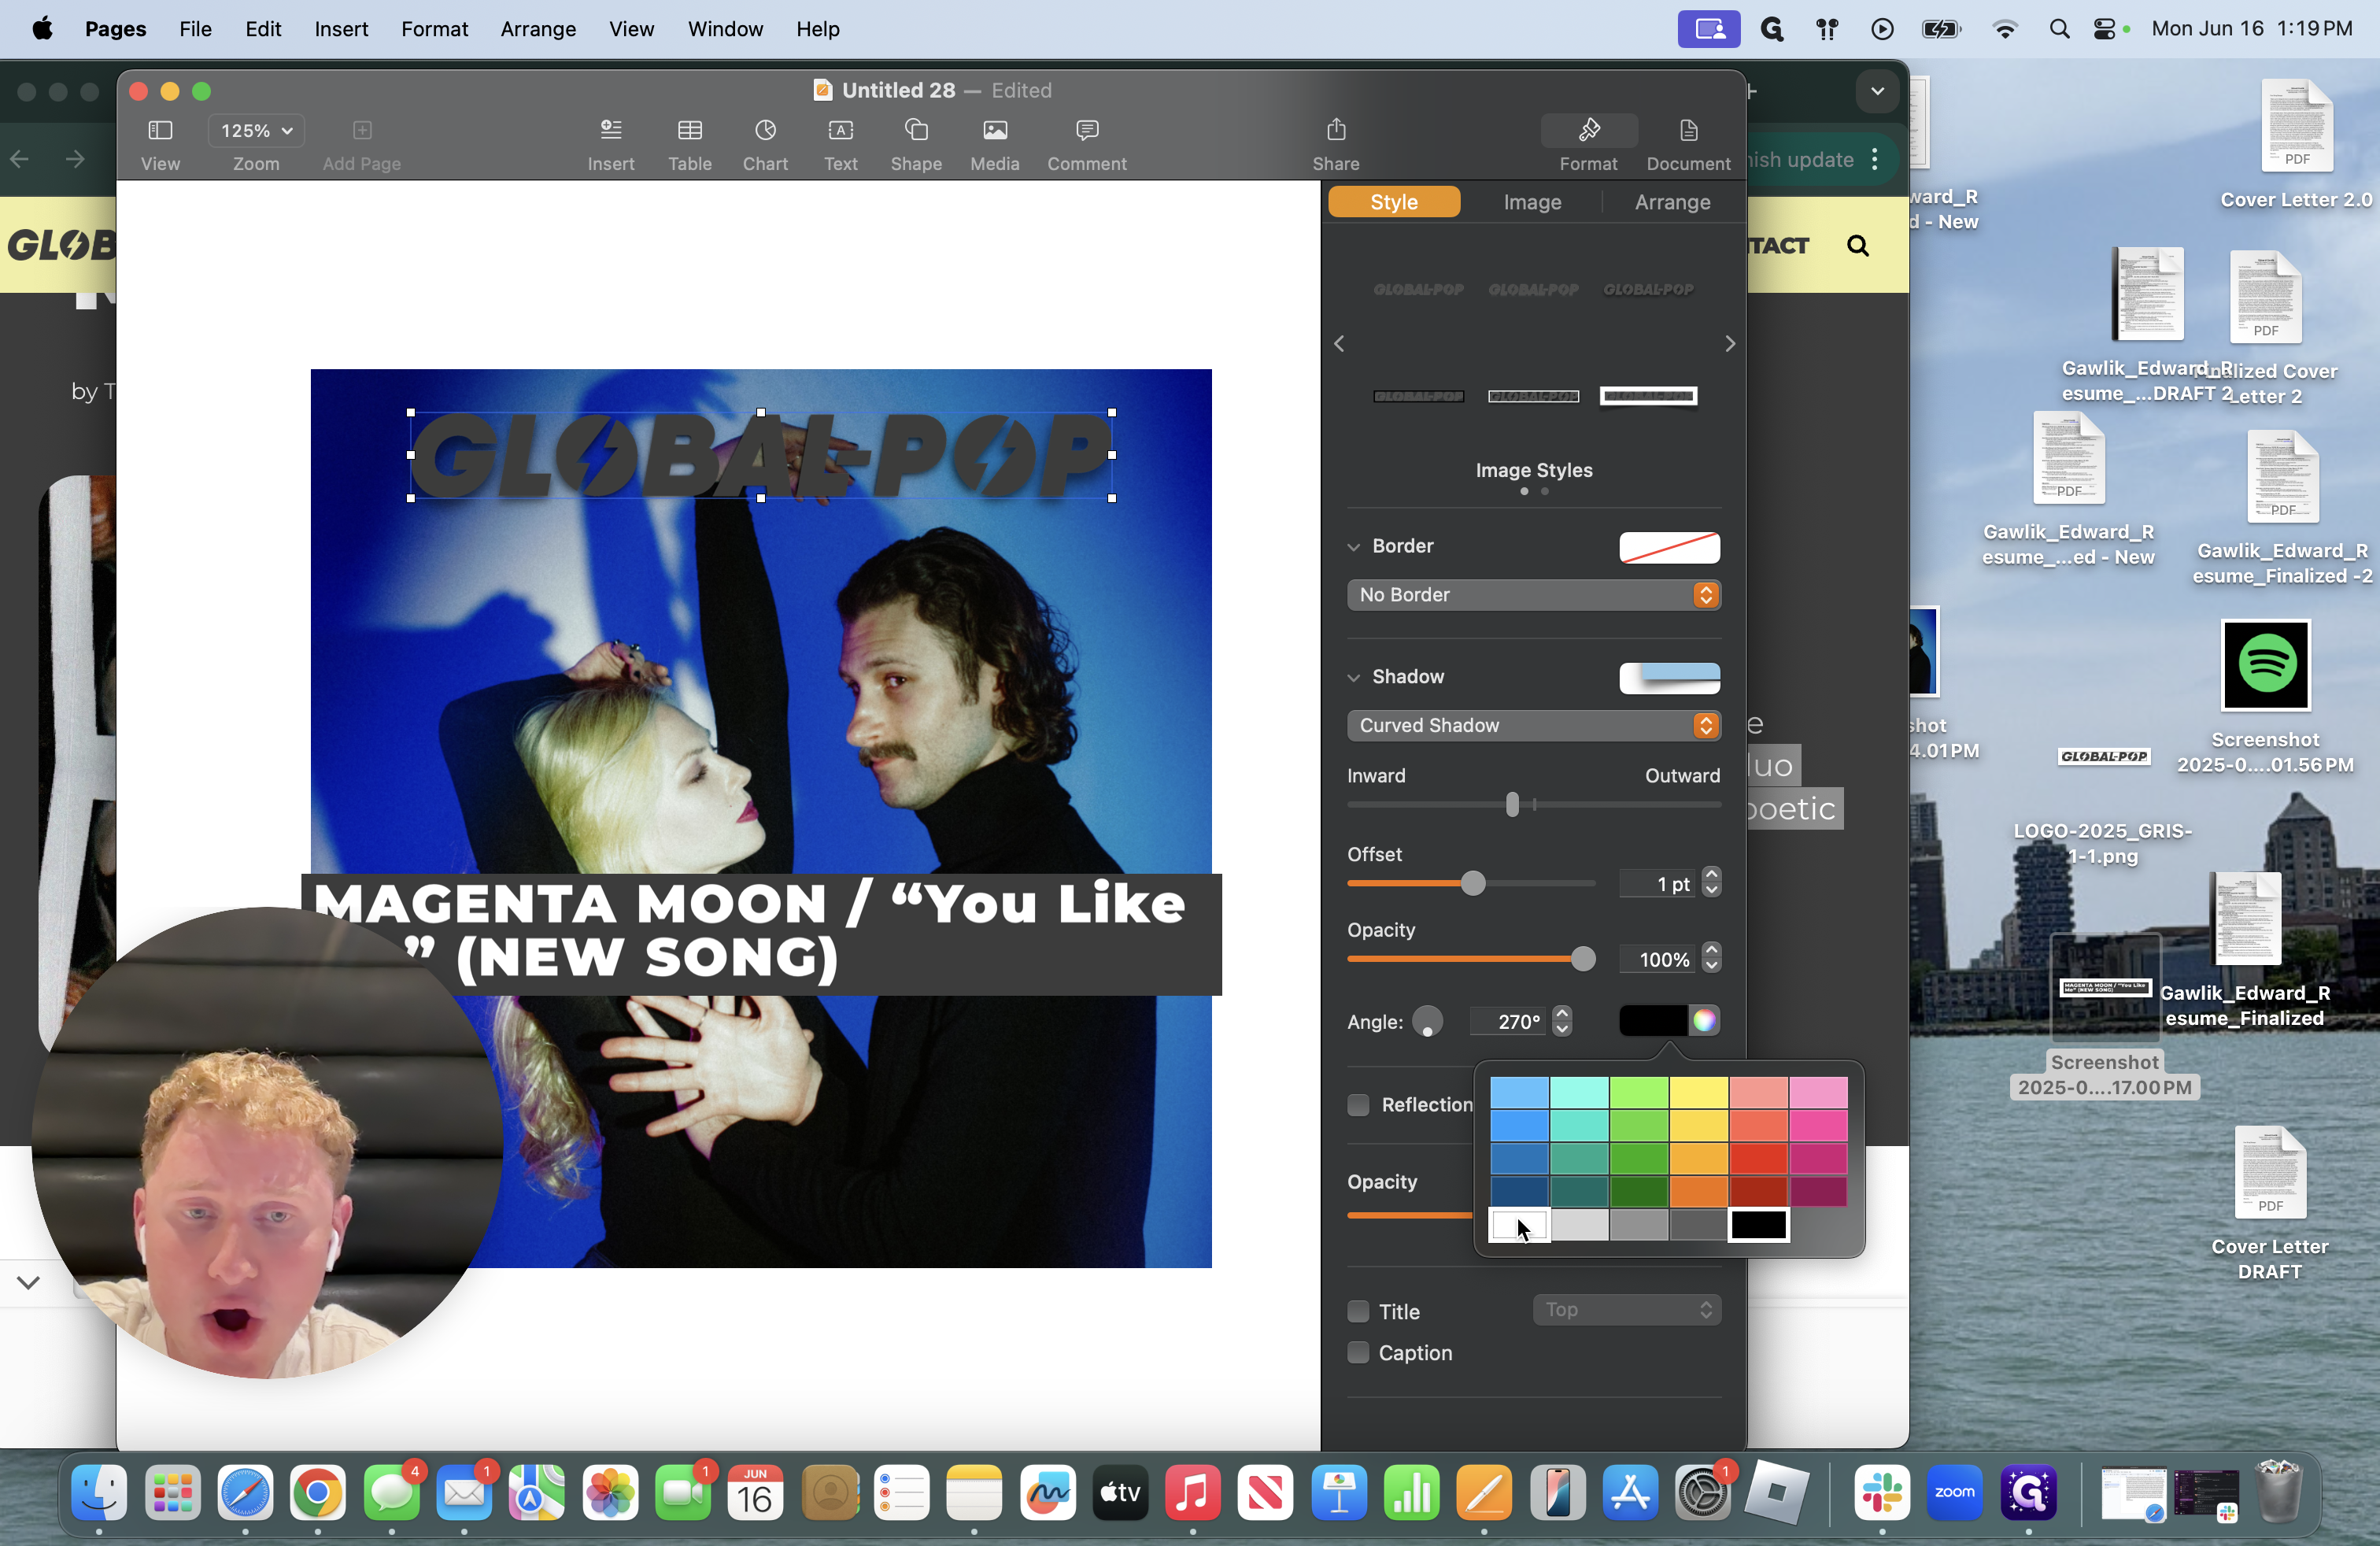This screenshot has height=1546, width=2380.
Task: Launch Safari from the Dock
Action: pos(245,1494)
